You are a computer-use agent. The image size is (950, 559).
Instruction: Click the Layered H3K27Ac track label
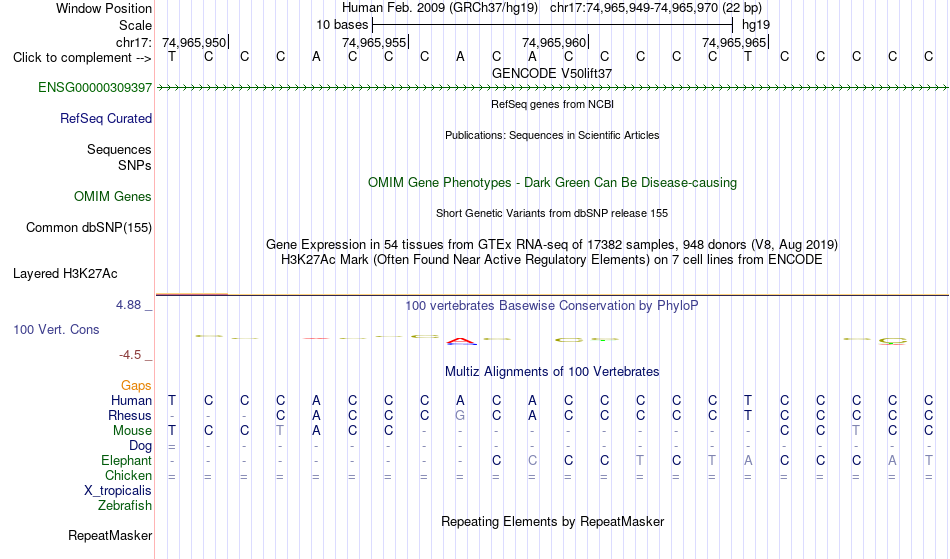tap(65, 274)
